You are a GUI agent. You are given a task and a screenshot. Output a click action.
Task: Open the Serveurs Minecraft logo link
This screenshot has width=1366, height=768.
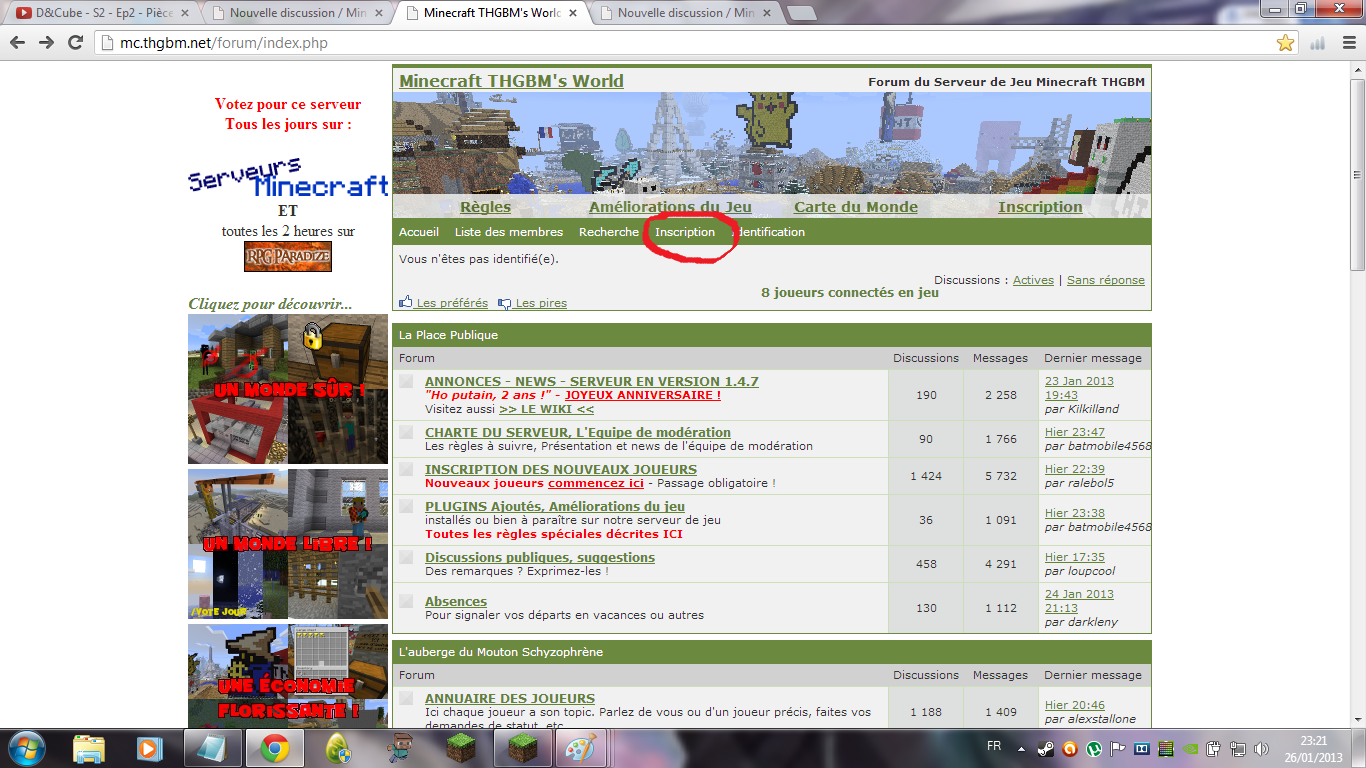288,178
